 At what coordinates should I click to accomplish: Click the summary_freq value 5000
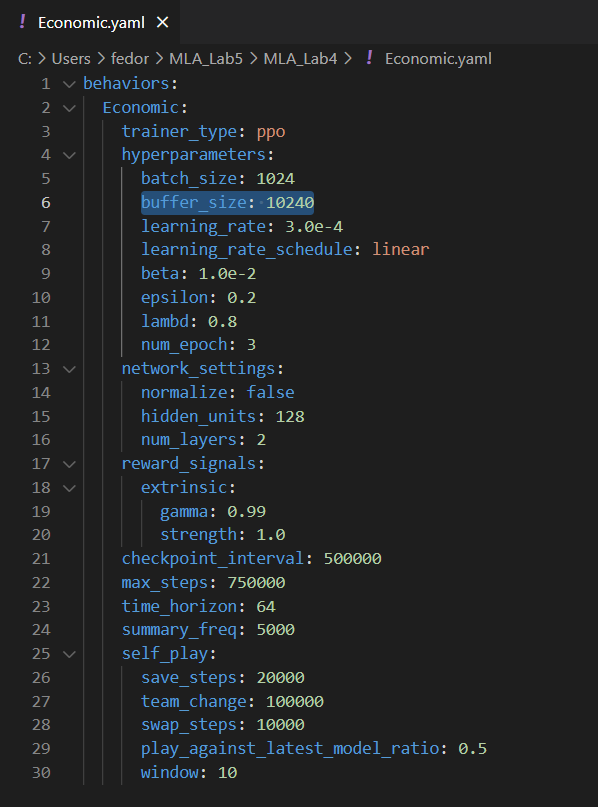point(275,630)
